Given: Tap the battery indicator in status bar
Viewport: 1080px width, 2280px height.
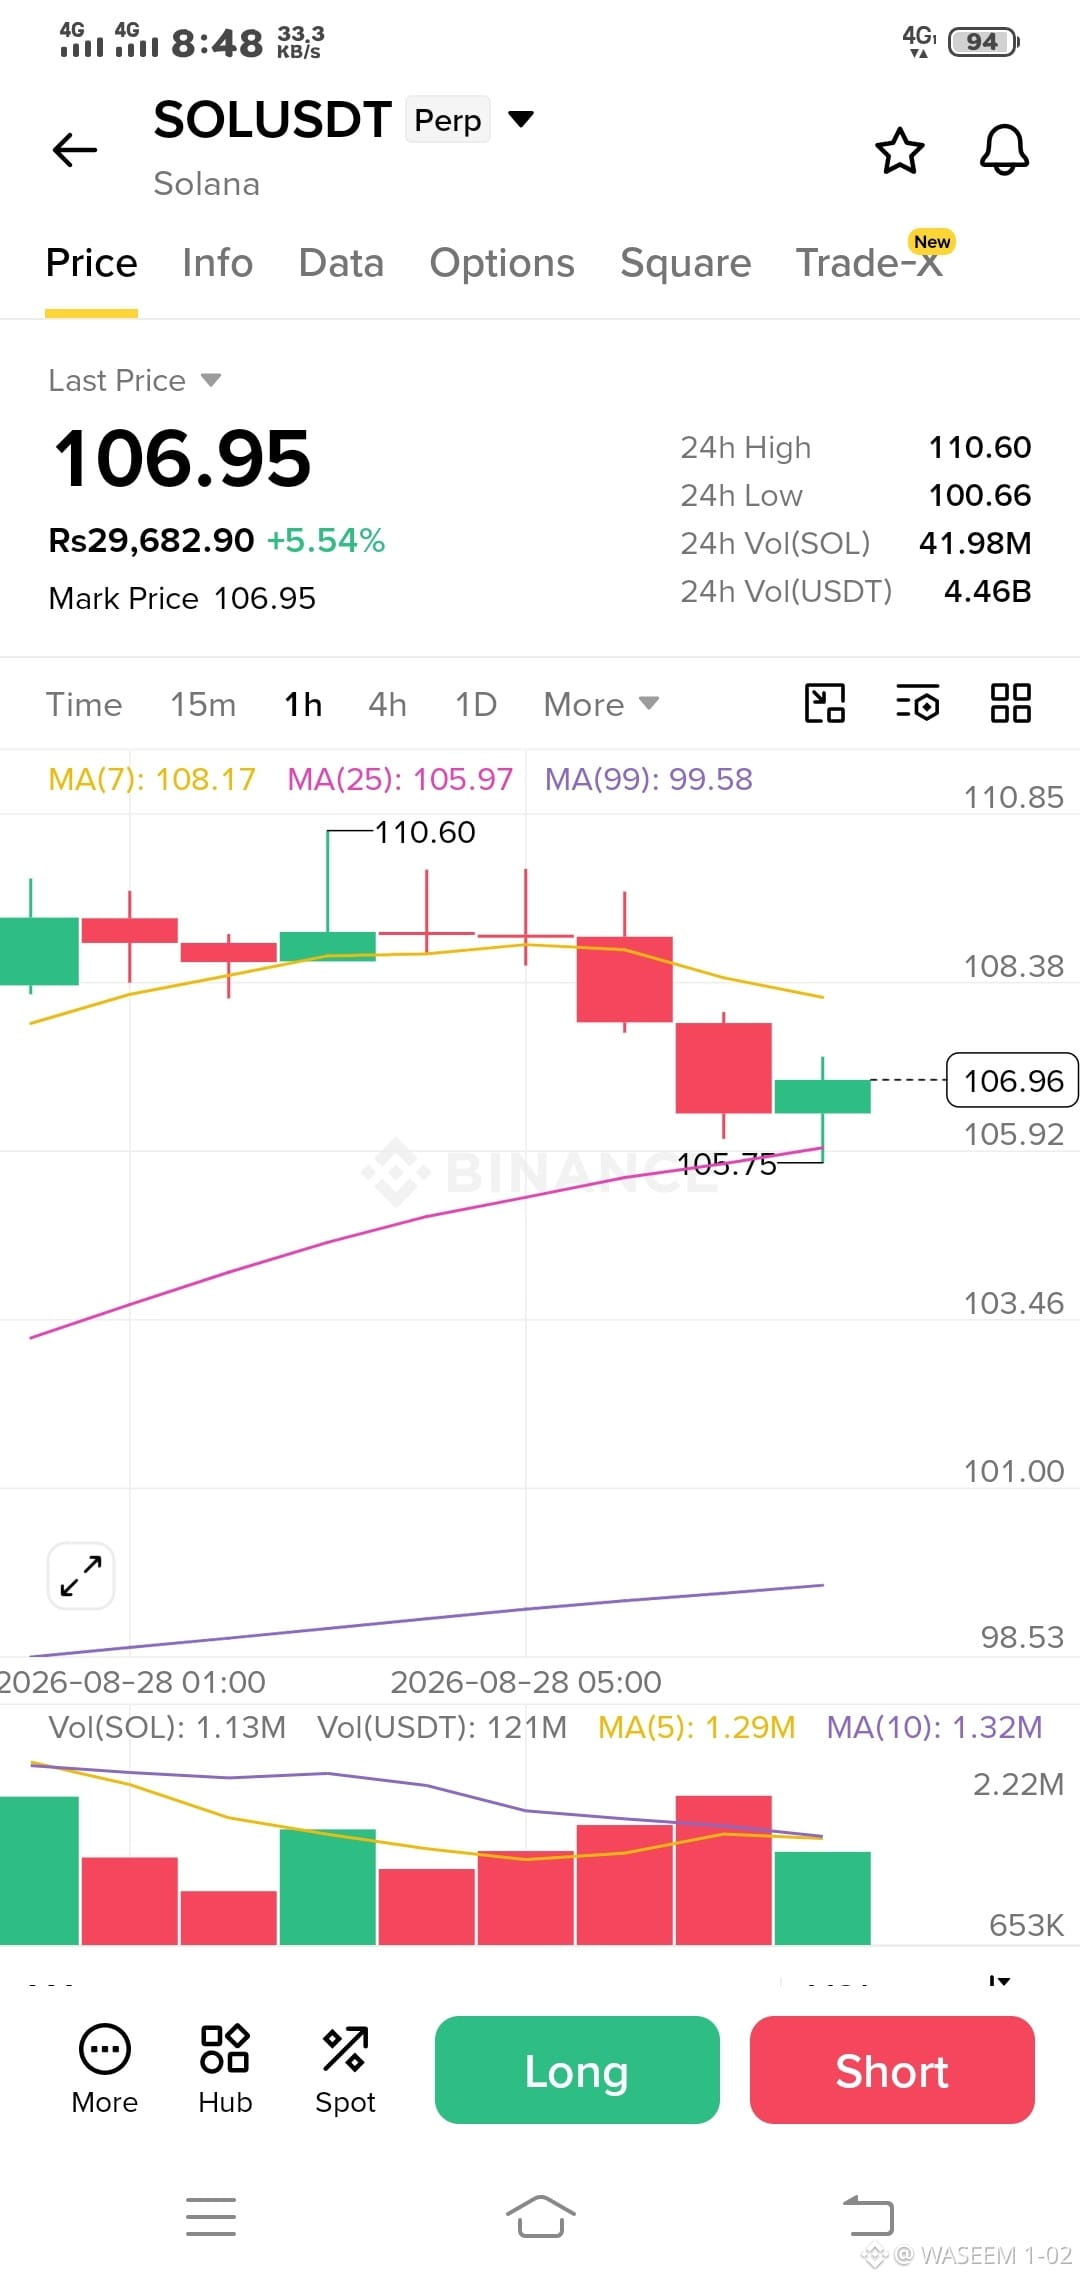Looking at the screenshot, I should coord(984,41).
